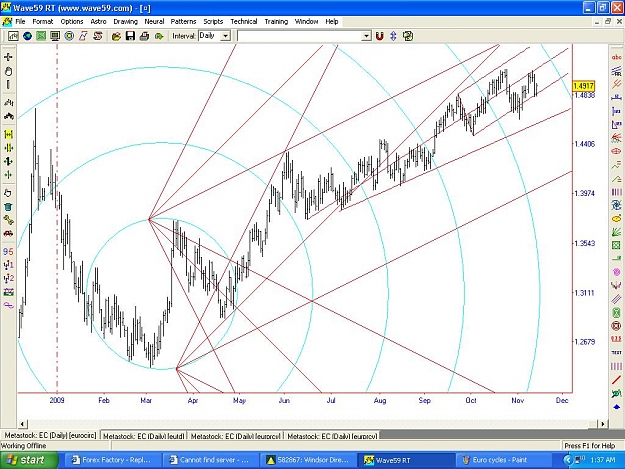Select the pointing hand tool

pos(8,193)
